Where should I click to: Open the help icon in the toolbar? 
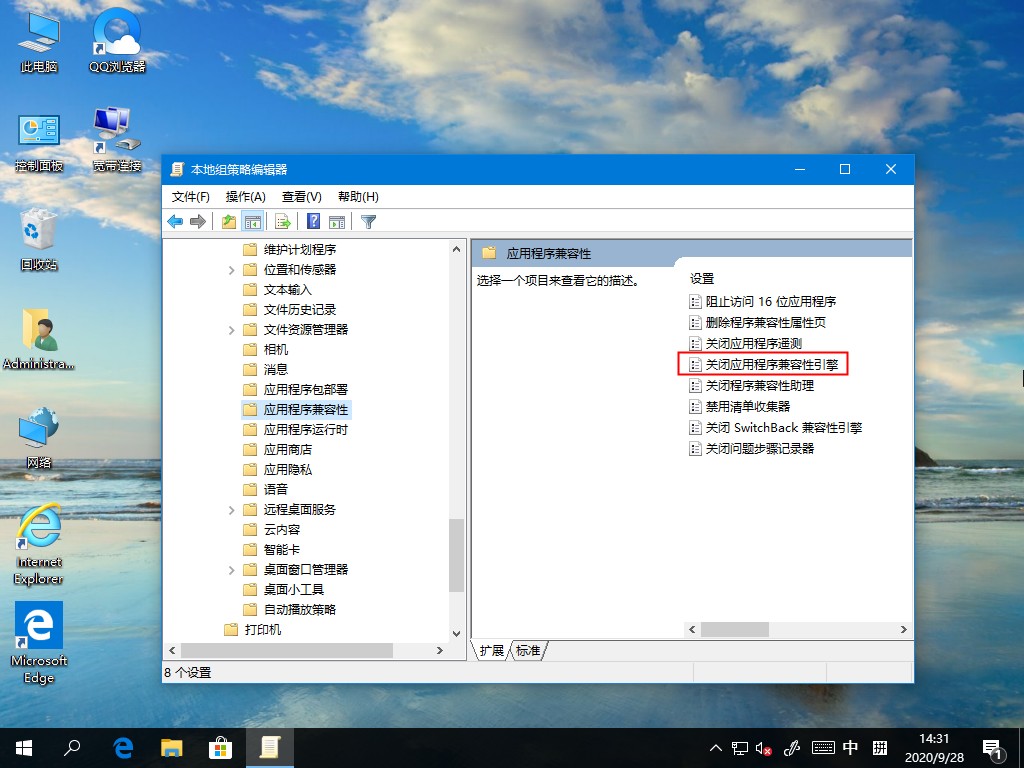coord(315,221)
